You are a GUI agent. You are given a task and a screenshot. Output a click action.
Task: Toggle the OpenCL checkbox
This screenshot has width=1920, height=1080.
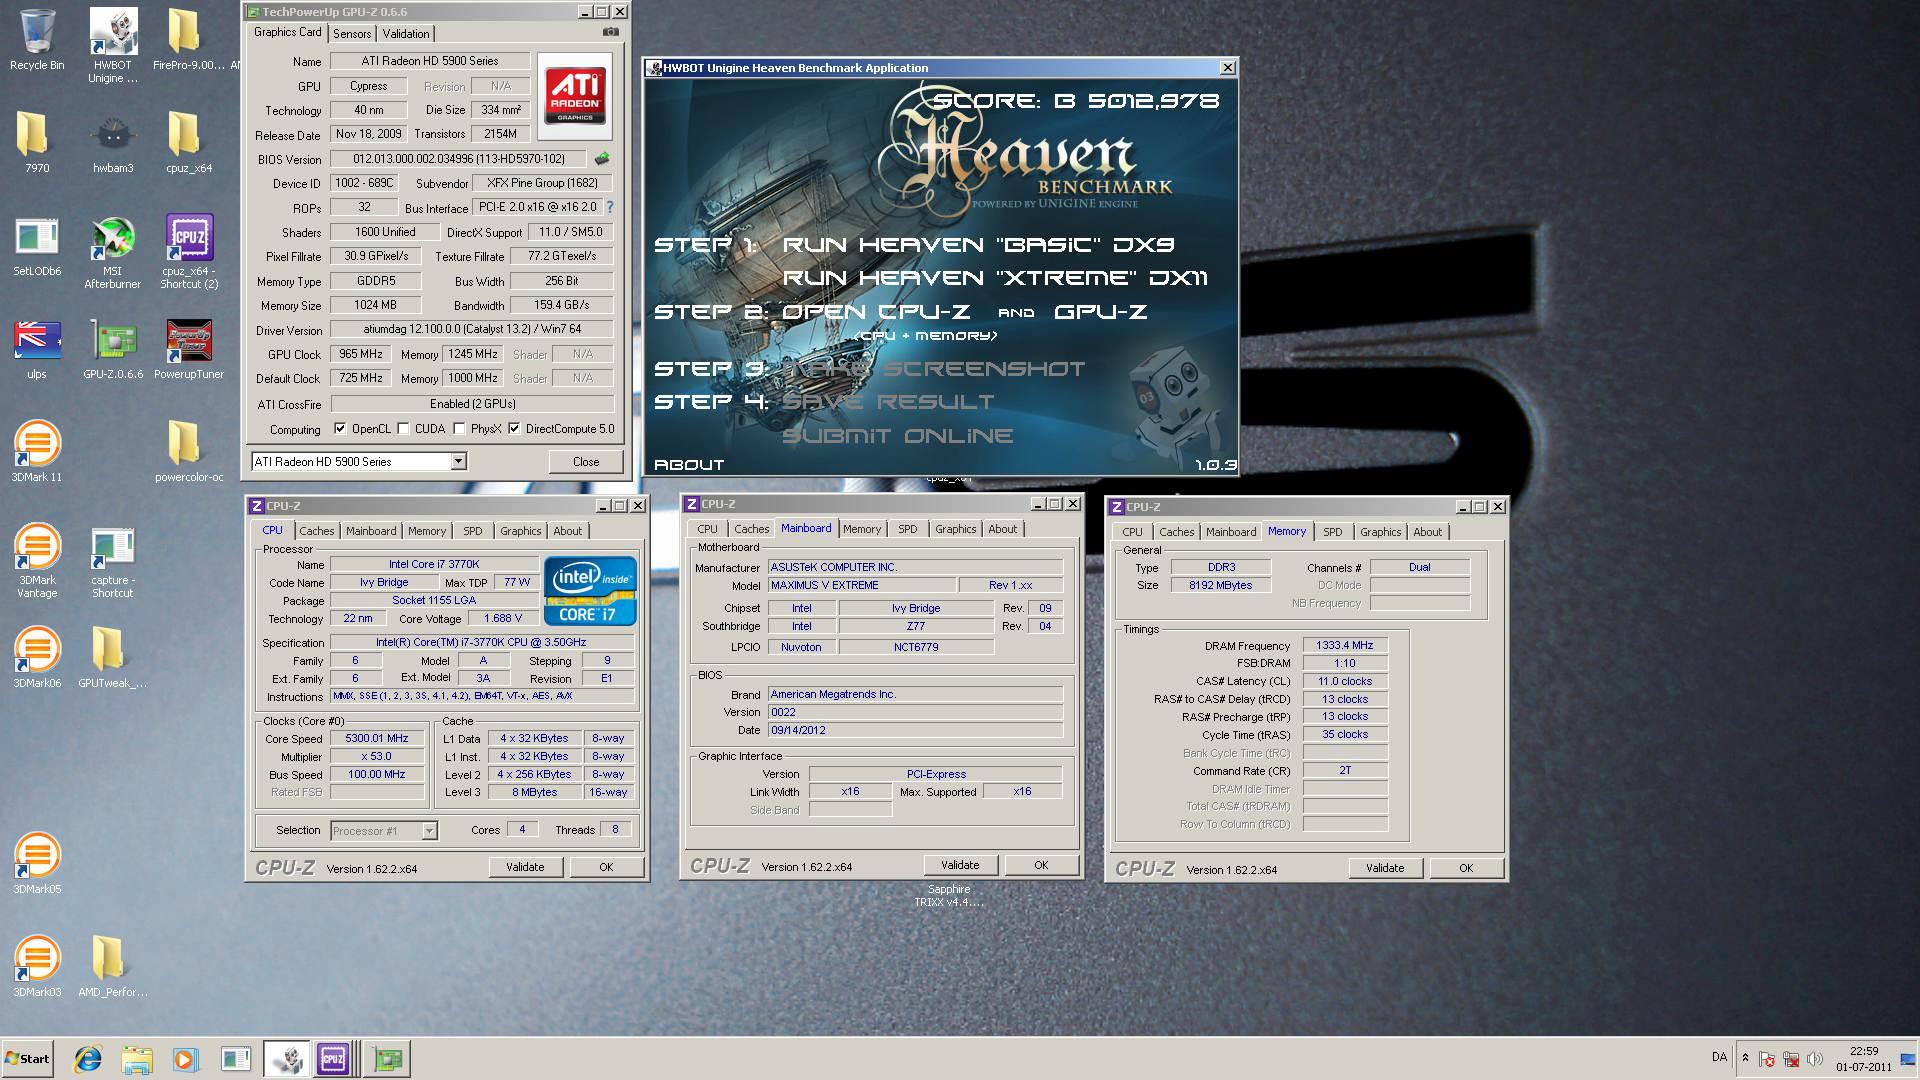point(340,429)
